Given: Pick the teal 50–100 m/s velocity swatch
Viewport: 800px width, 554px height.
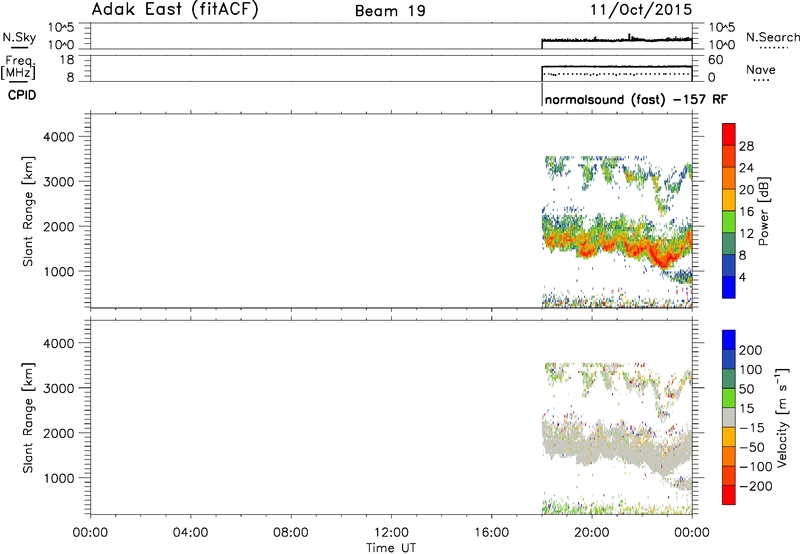Looking at the screenshot, I should tap(729, 379).
